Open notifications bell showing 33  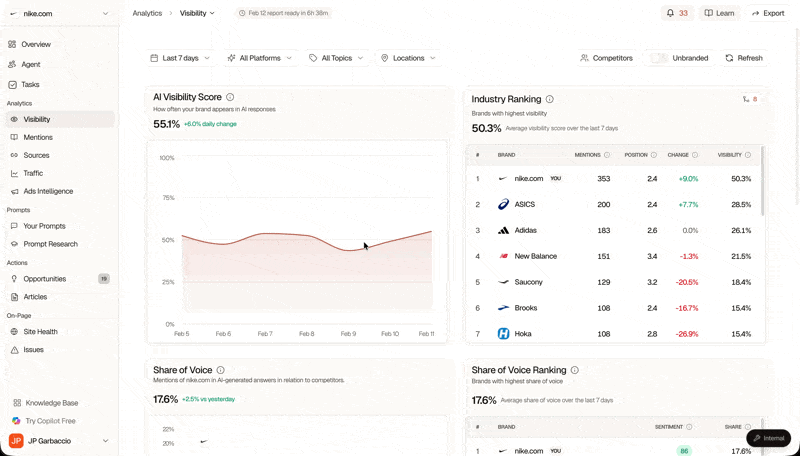click(x=677, y=13)
